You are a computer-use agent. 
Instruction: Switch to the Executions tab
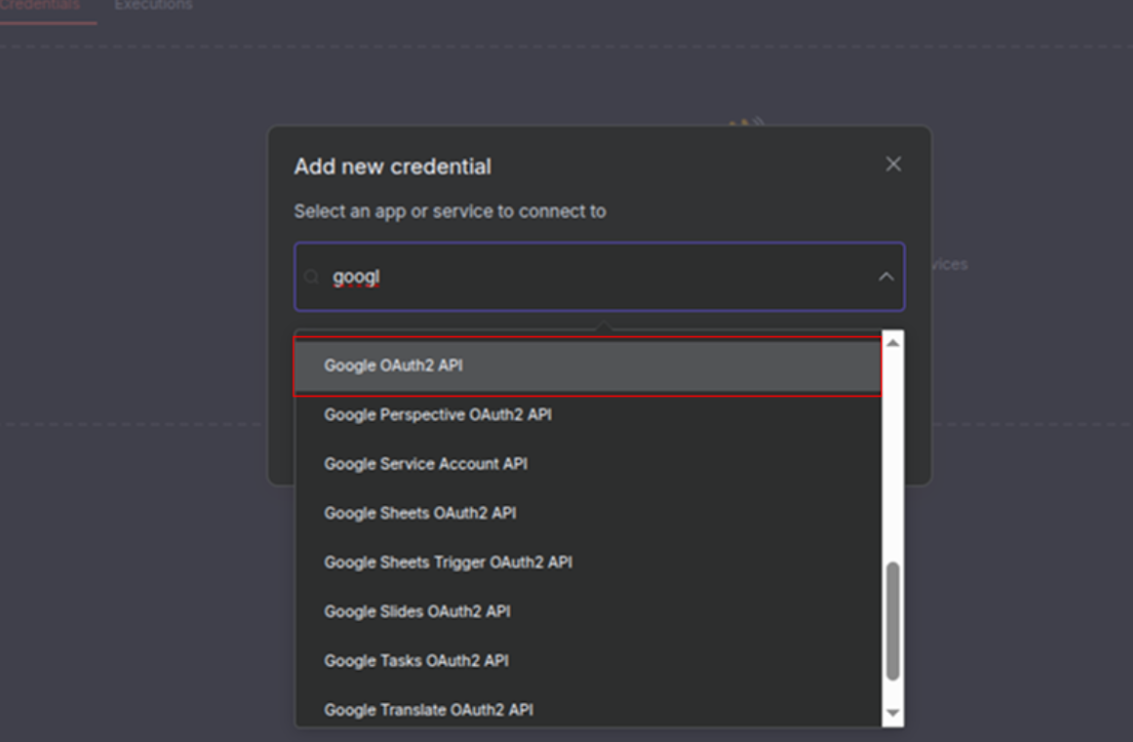tap(153, 5)
